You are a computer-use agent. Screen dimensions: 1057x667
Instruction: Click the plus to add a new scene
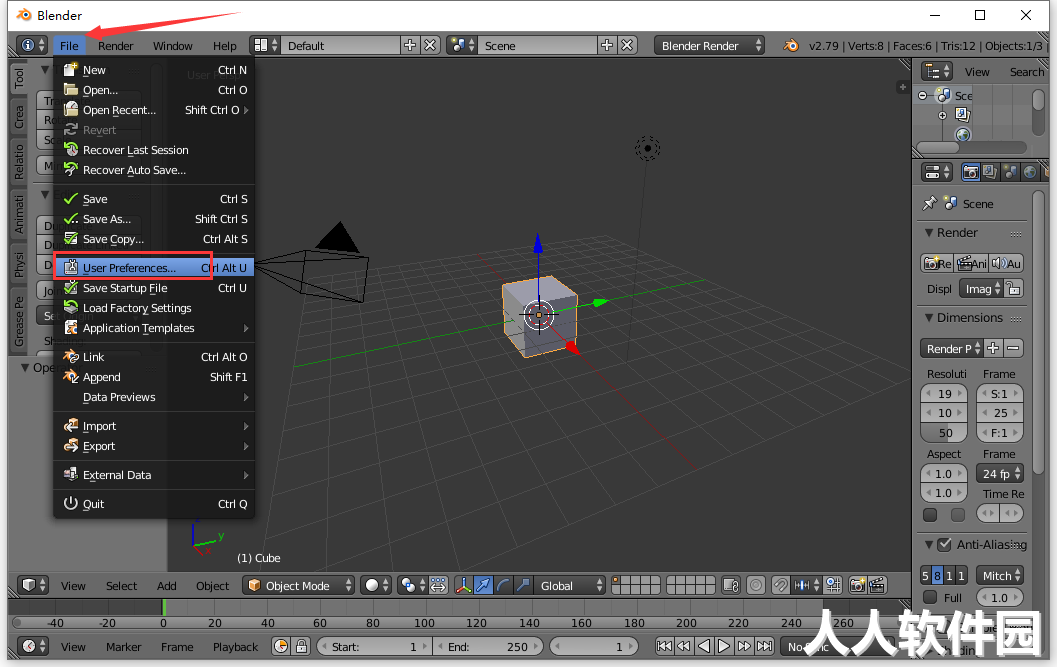tap(607, 45)
